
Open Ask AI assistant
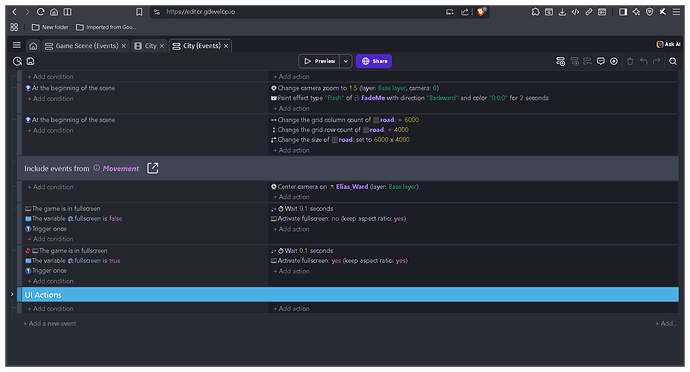tap(668, 44)
